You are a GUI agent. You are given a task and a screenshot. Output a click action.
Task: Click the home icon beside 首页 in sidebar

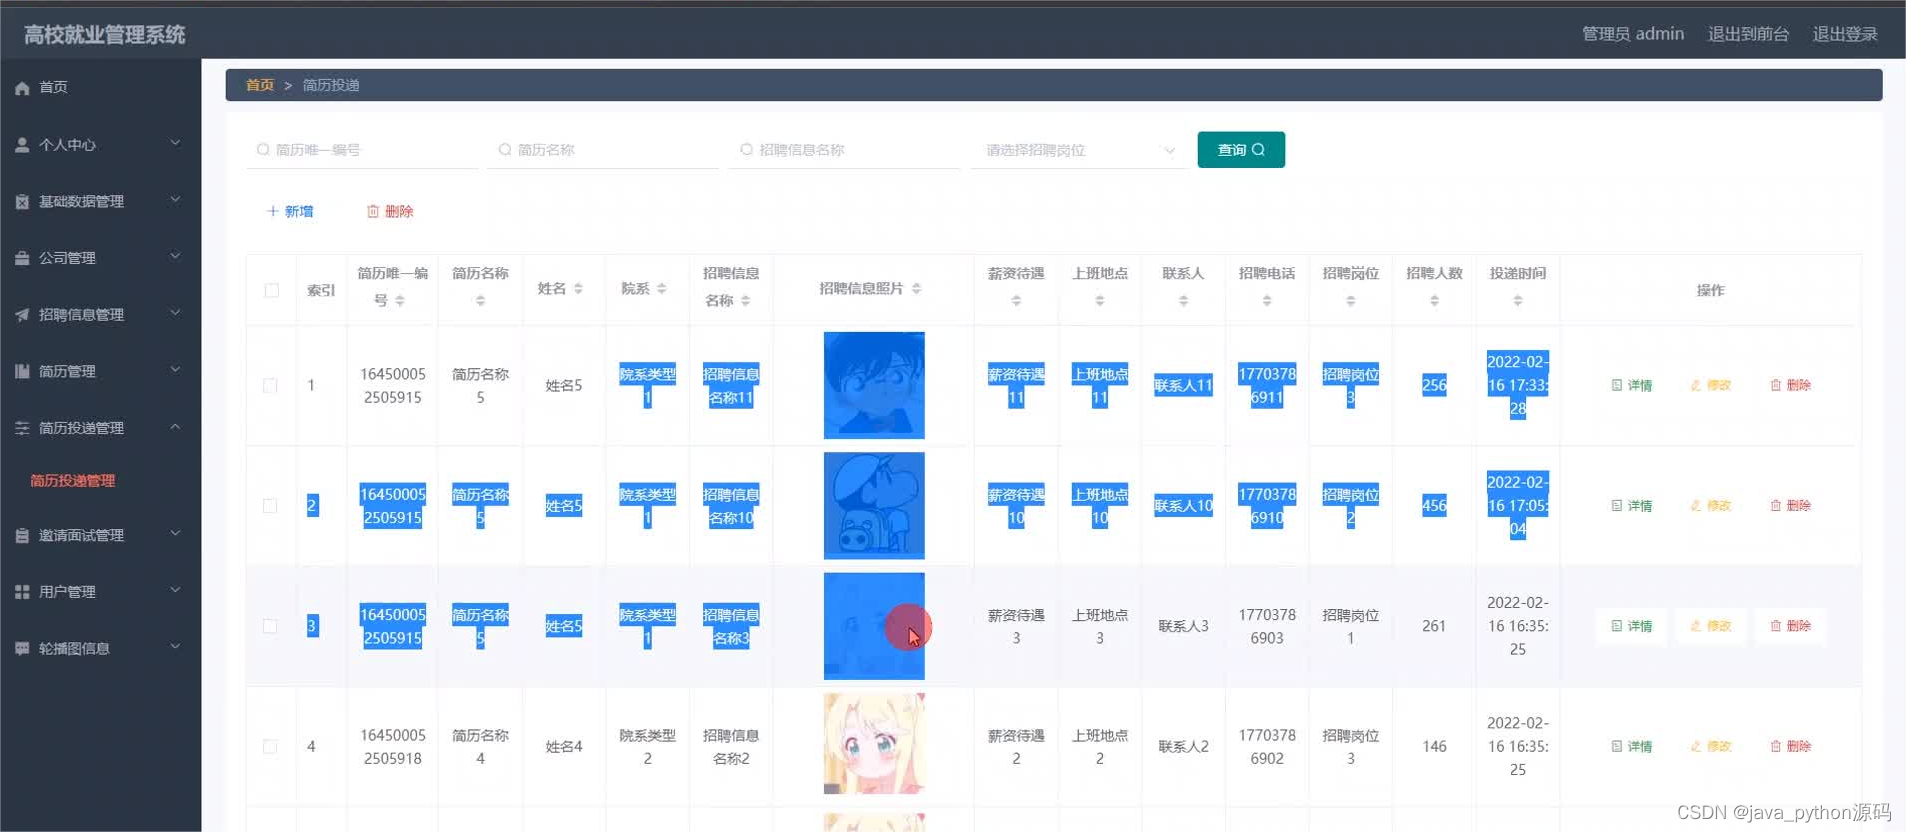point(22,88)
